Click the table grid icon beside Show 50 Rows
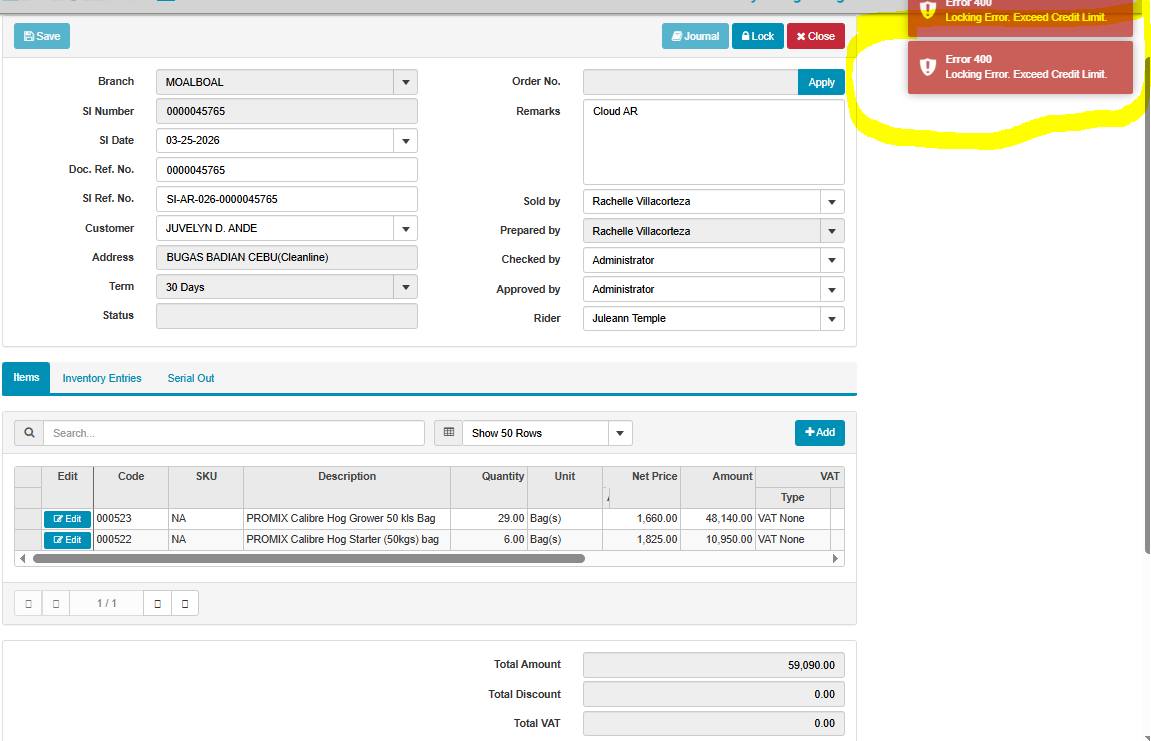 click(448, 433)
